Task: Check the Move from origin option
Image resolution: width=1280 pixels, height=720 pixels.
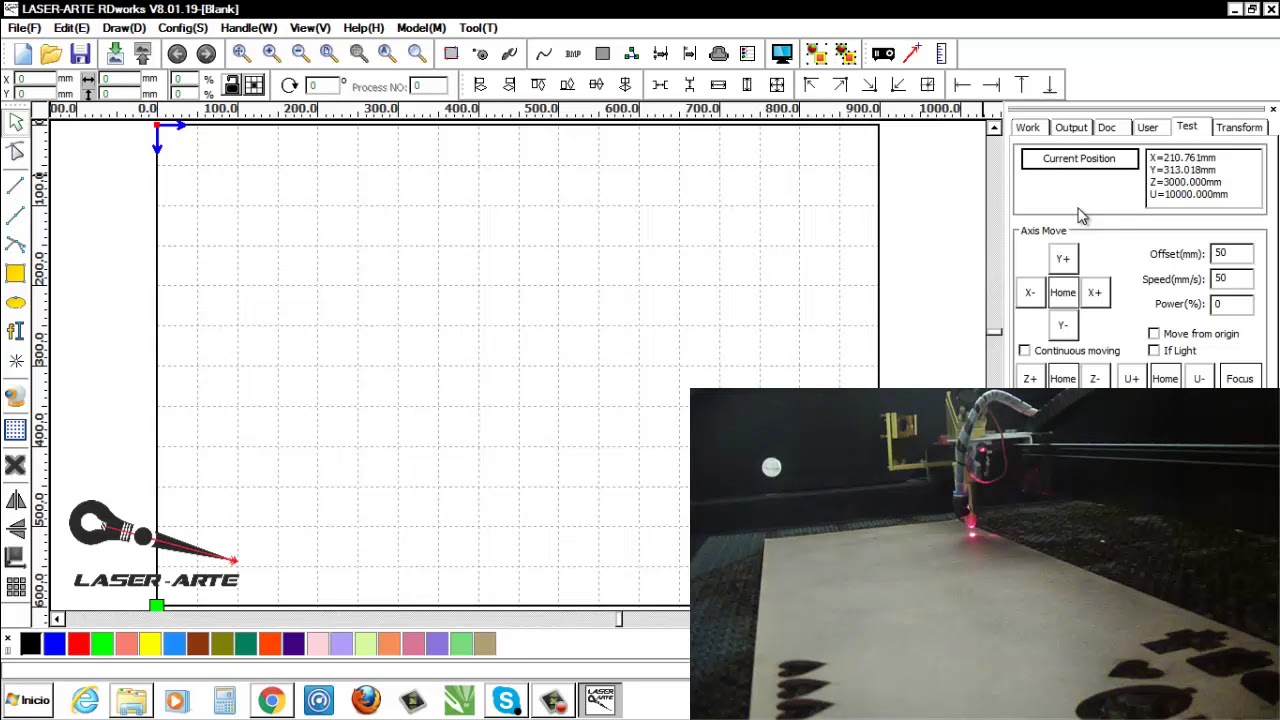Action: coord(1154,334)
